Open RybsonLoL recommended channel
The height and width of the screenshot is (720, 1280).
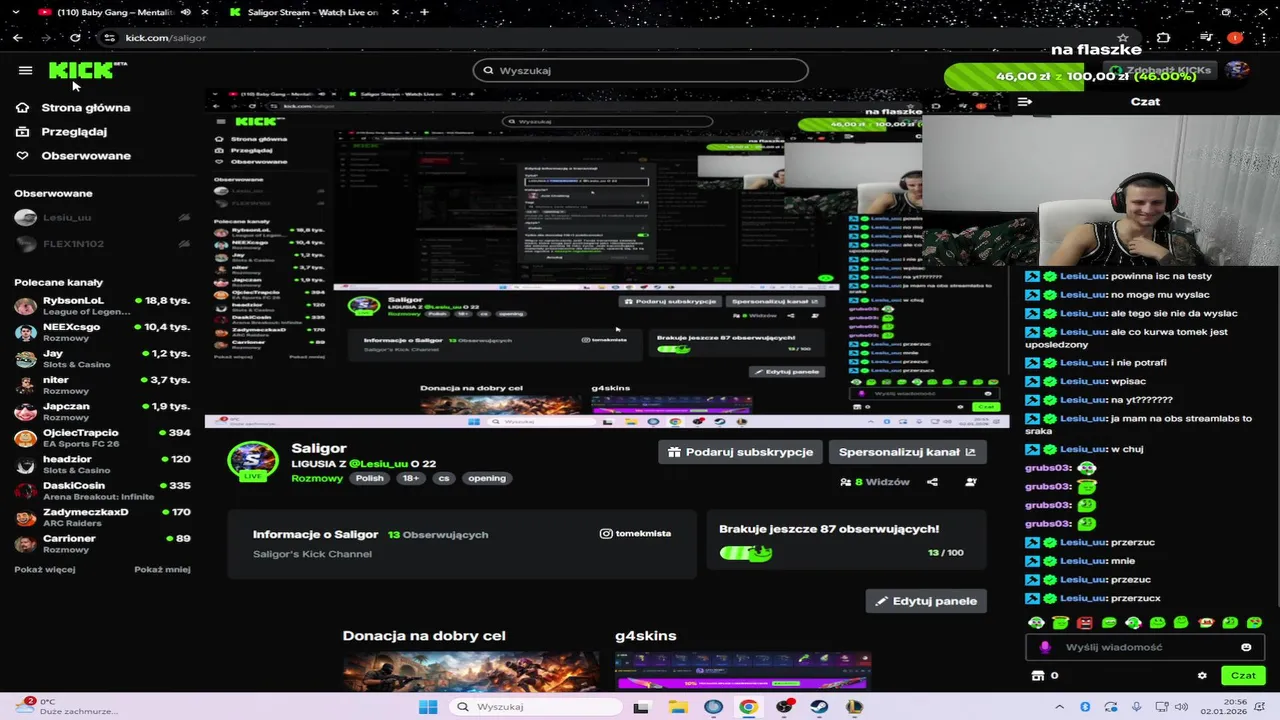[x=102, y=305]
